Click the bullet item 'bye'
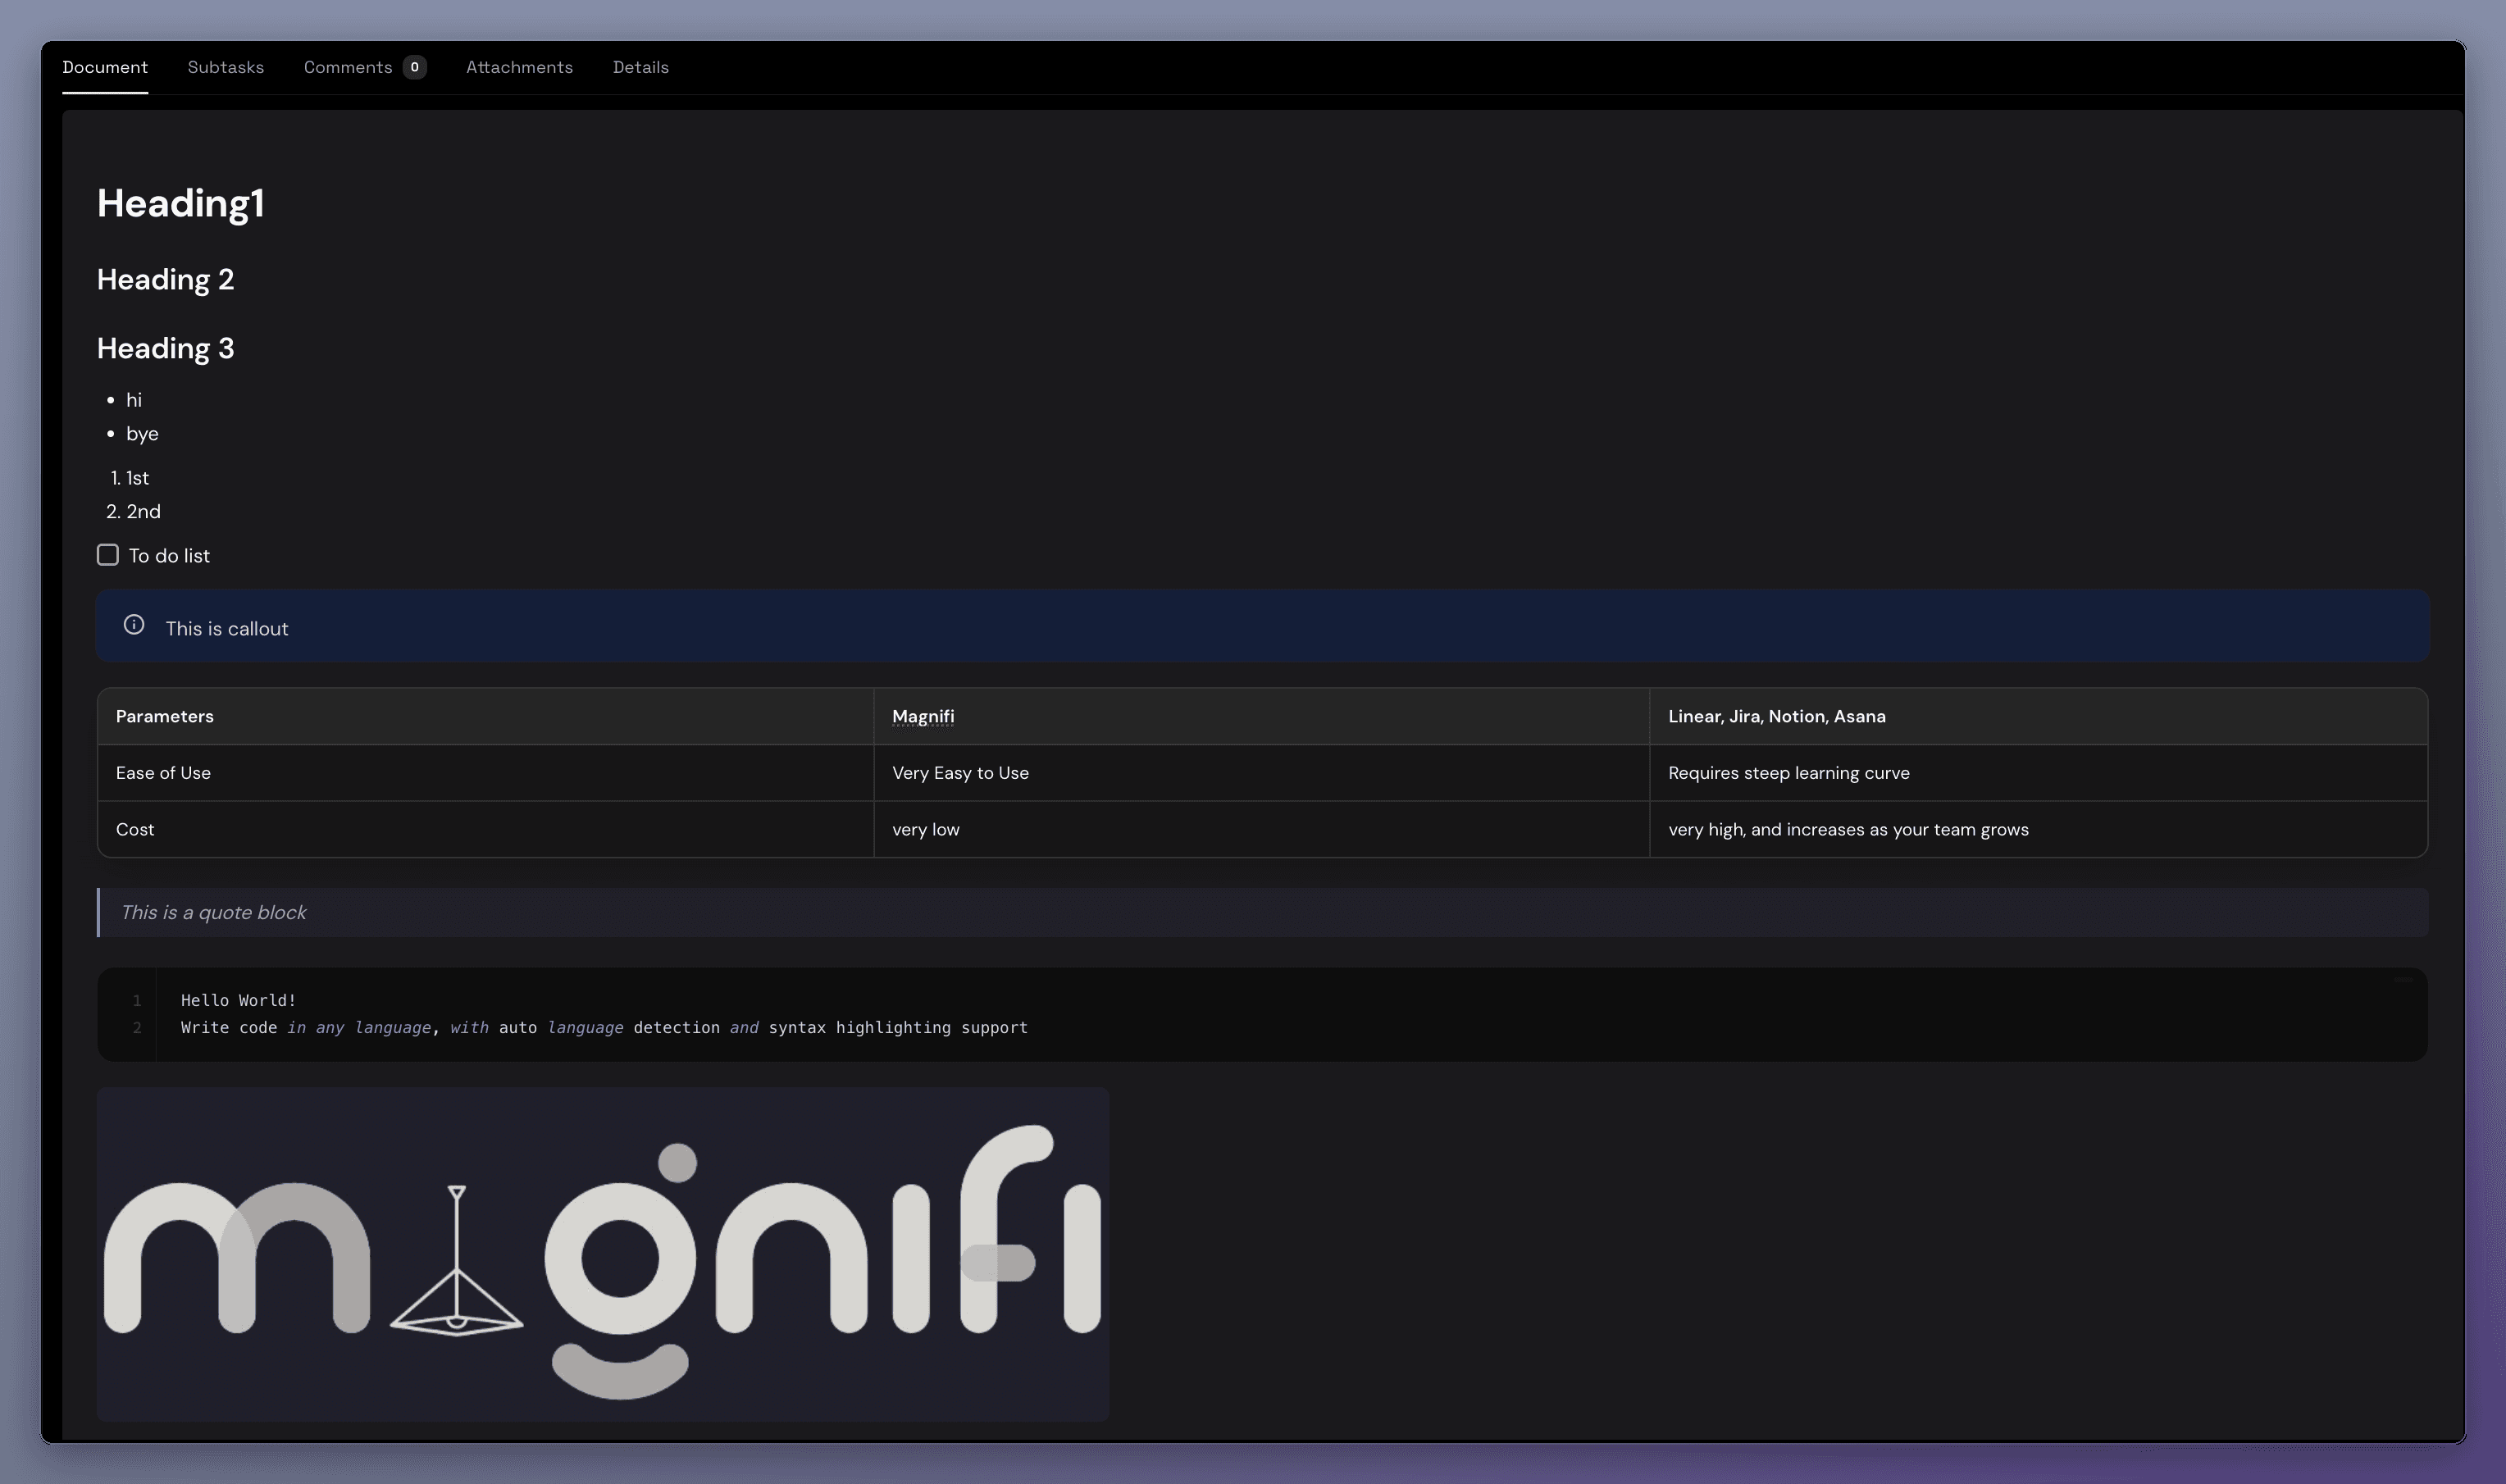This screenshot has width=2506, height=1484. (142, 434)
